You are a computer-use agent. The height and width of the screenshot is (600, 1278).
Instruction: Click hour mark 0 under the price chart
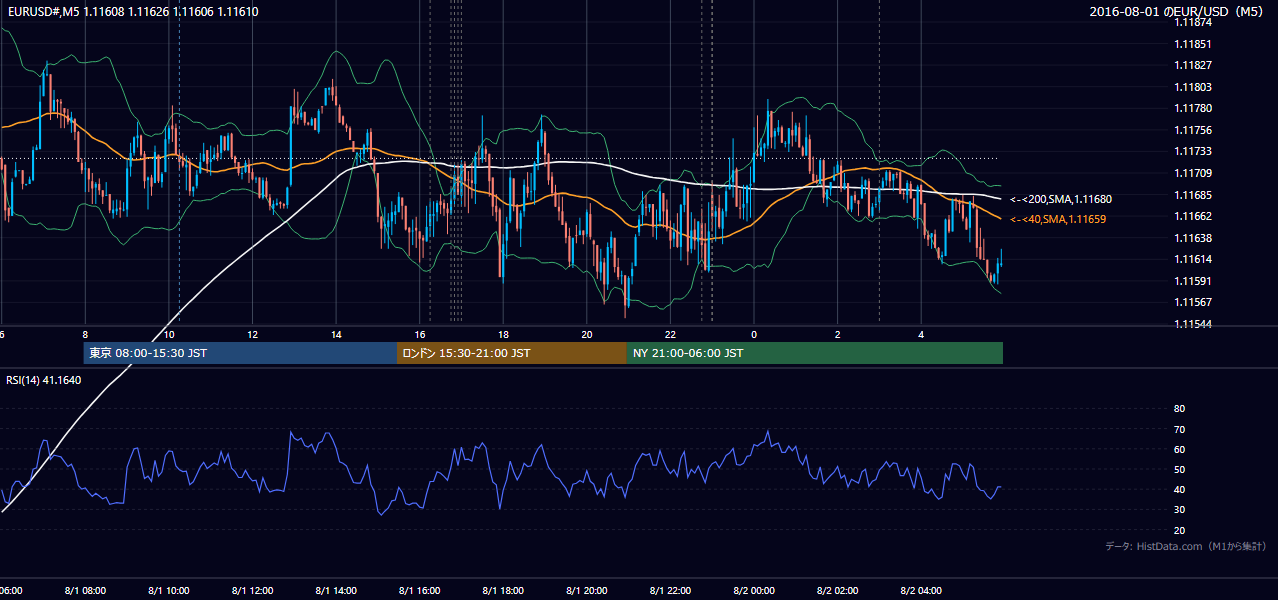point(754,334)
